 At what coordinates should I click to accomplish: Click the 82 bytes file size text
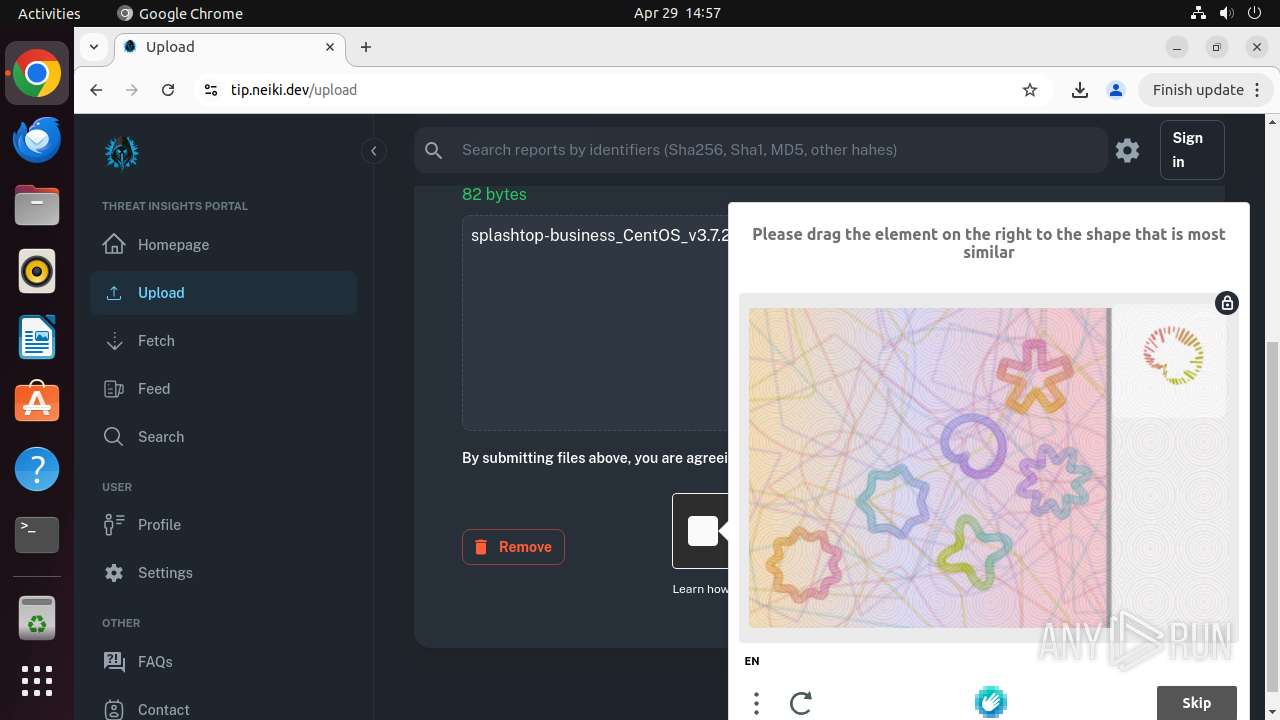tap(494, 194)
